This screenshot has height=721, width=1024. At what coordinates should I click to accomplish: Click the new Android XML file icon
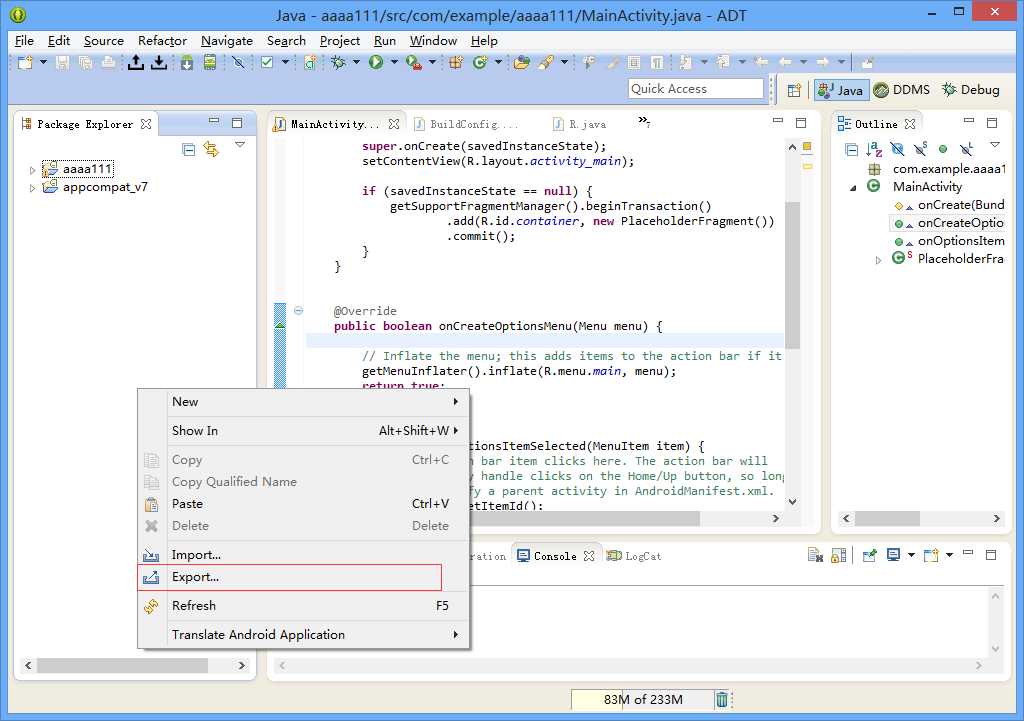[310, 63]
